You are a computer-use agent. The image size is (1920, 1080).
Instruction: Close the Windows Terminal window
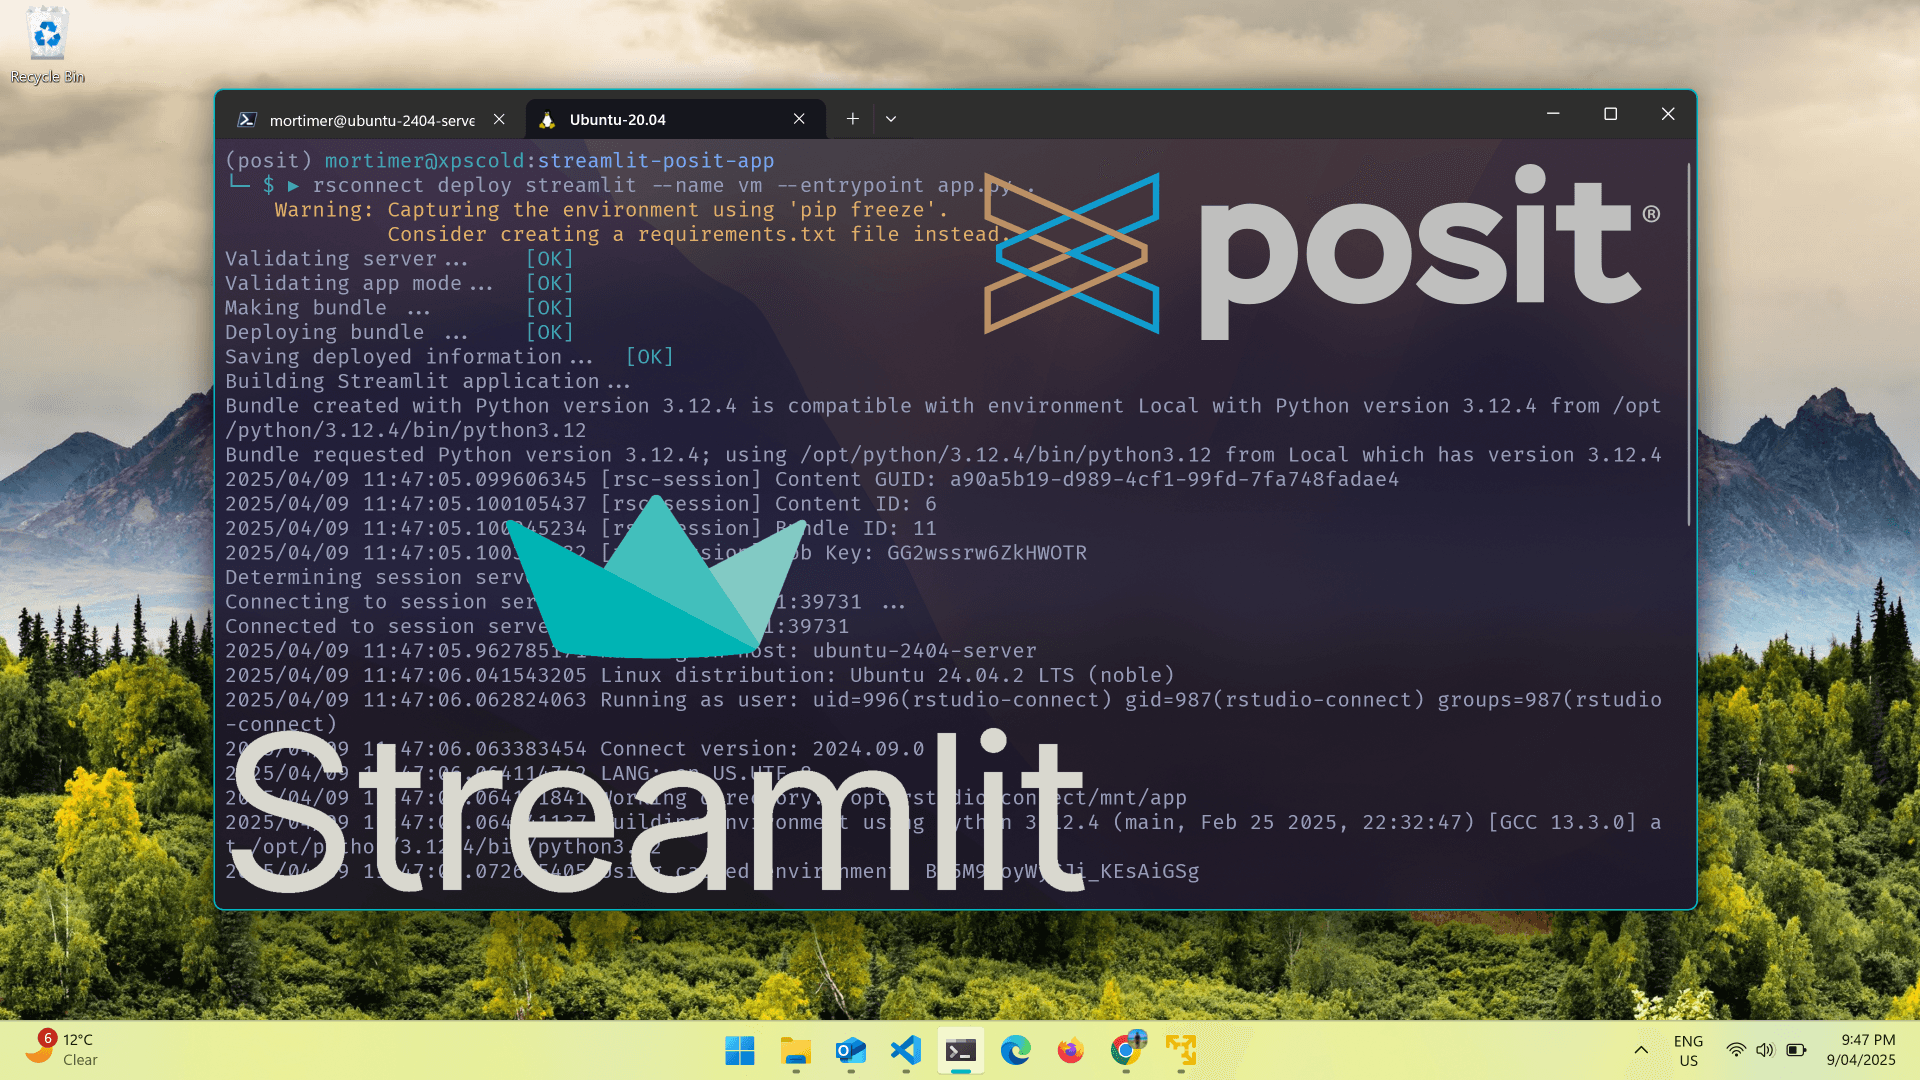(1668, 114)
